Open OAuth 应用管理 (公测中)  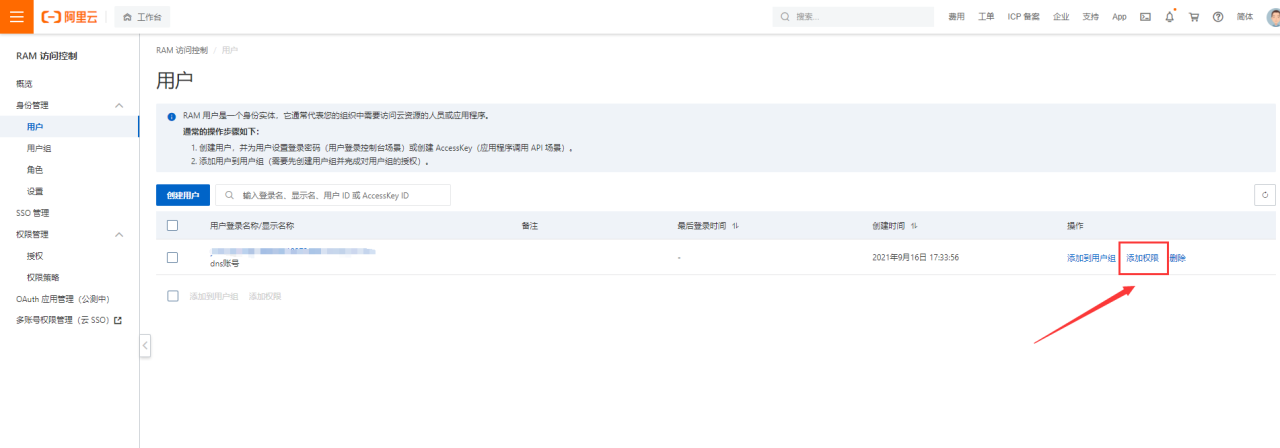coord(62,299)
